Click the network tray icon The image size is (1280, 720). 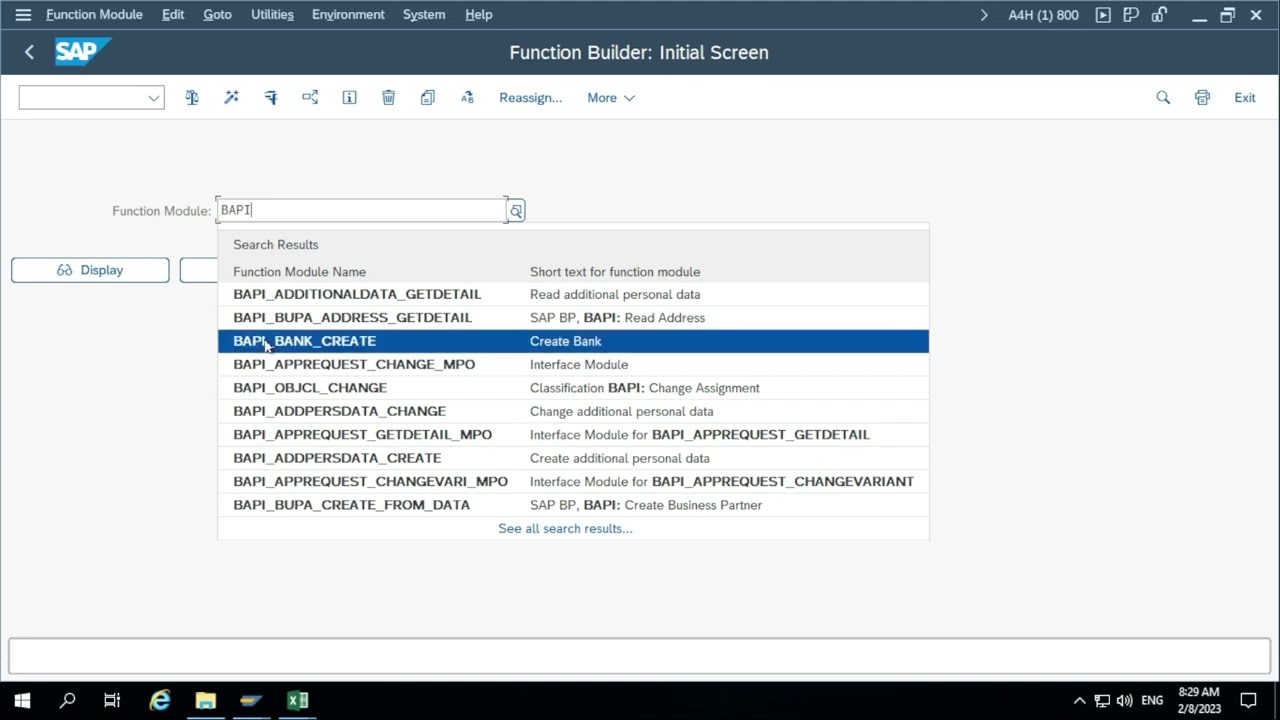coord(1102,701)
